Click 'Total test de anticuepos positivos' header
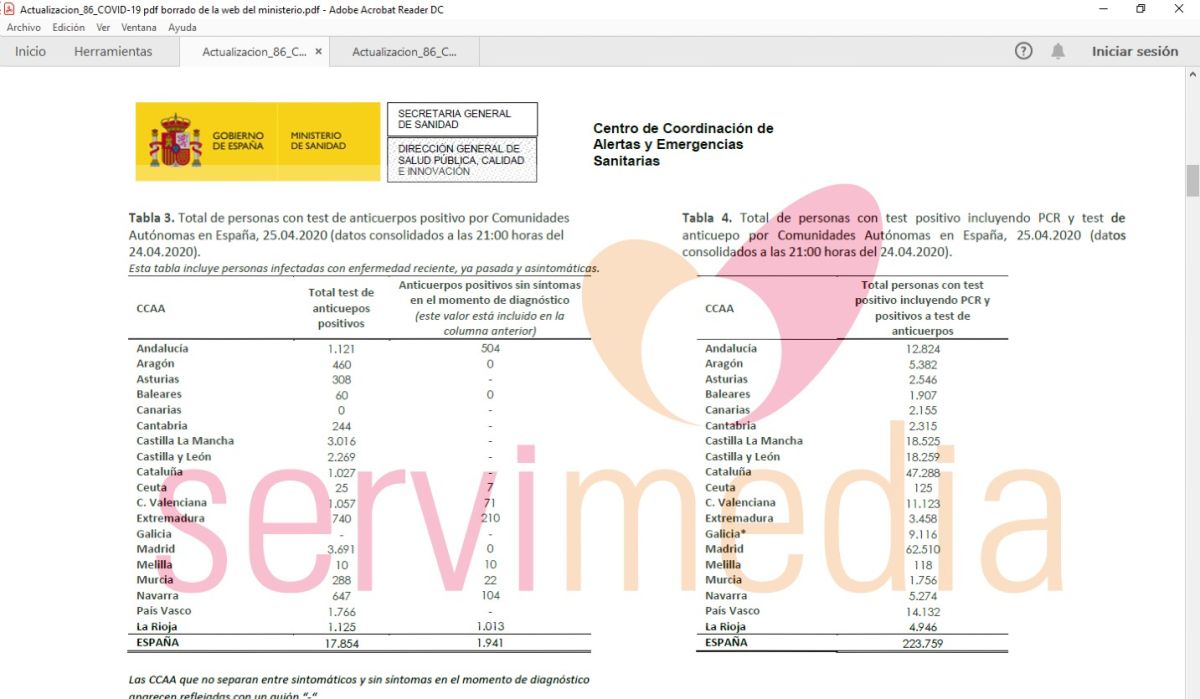This screenshot has height=699, width=1200. point(341,308)
